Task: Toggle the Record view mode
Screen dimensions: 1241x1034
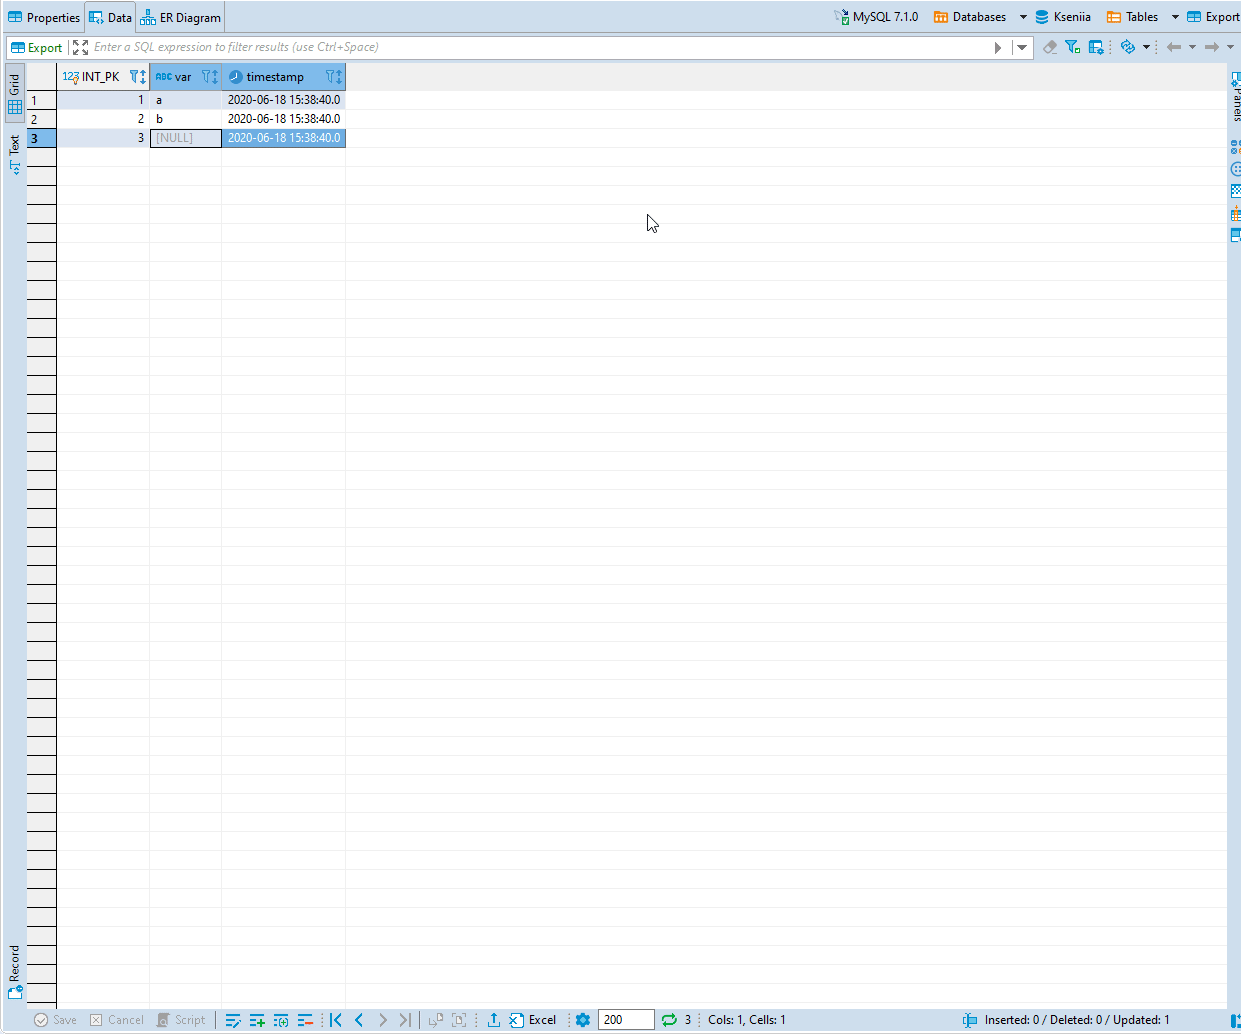Action: coord(14,972)
